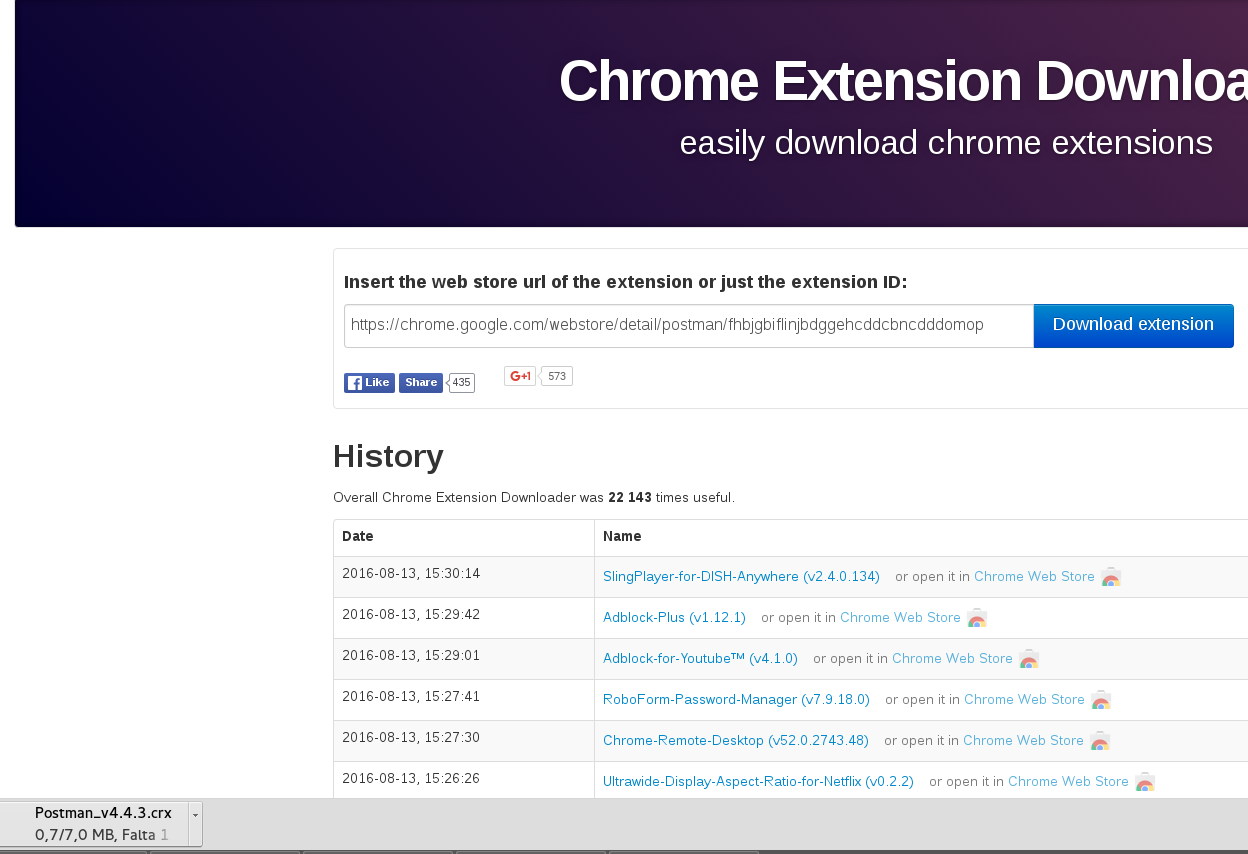Click the '22 143' times useful counter text

[630, 498]
